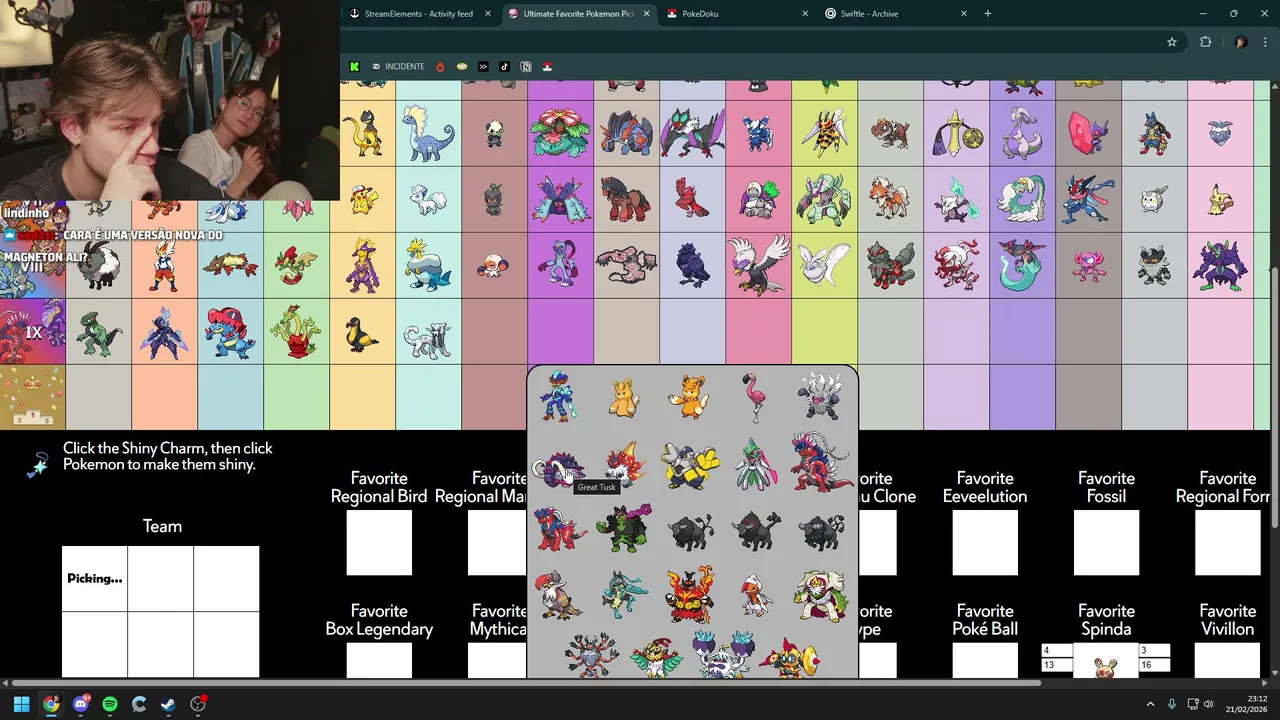1280x720 pixels.
Task: Pick Great Tusk in the popup
Action: 558,468
